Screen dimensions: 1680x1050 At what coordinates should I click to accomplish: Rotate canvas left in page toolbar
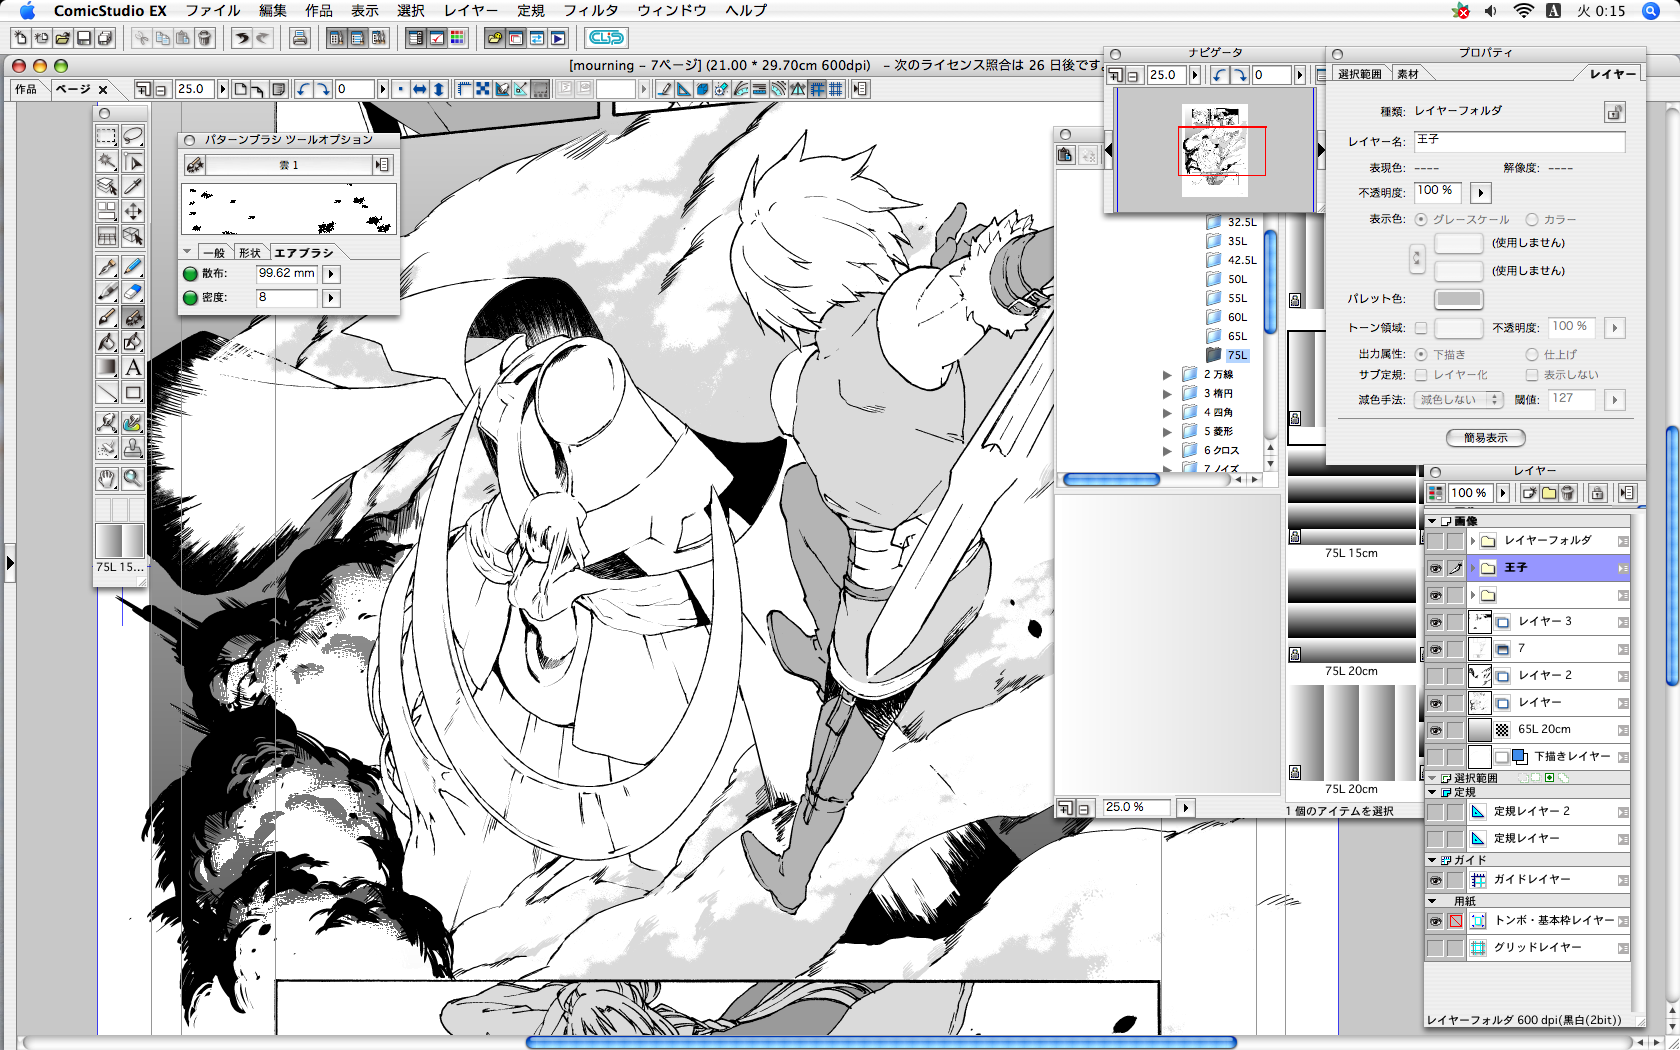click(304, 89)
